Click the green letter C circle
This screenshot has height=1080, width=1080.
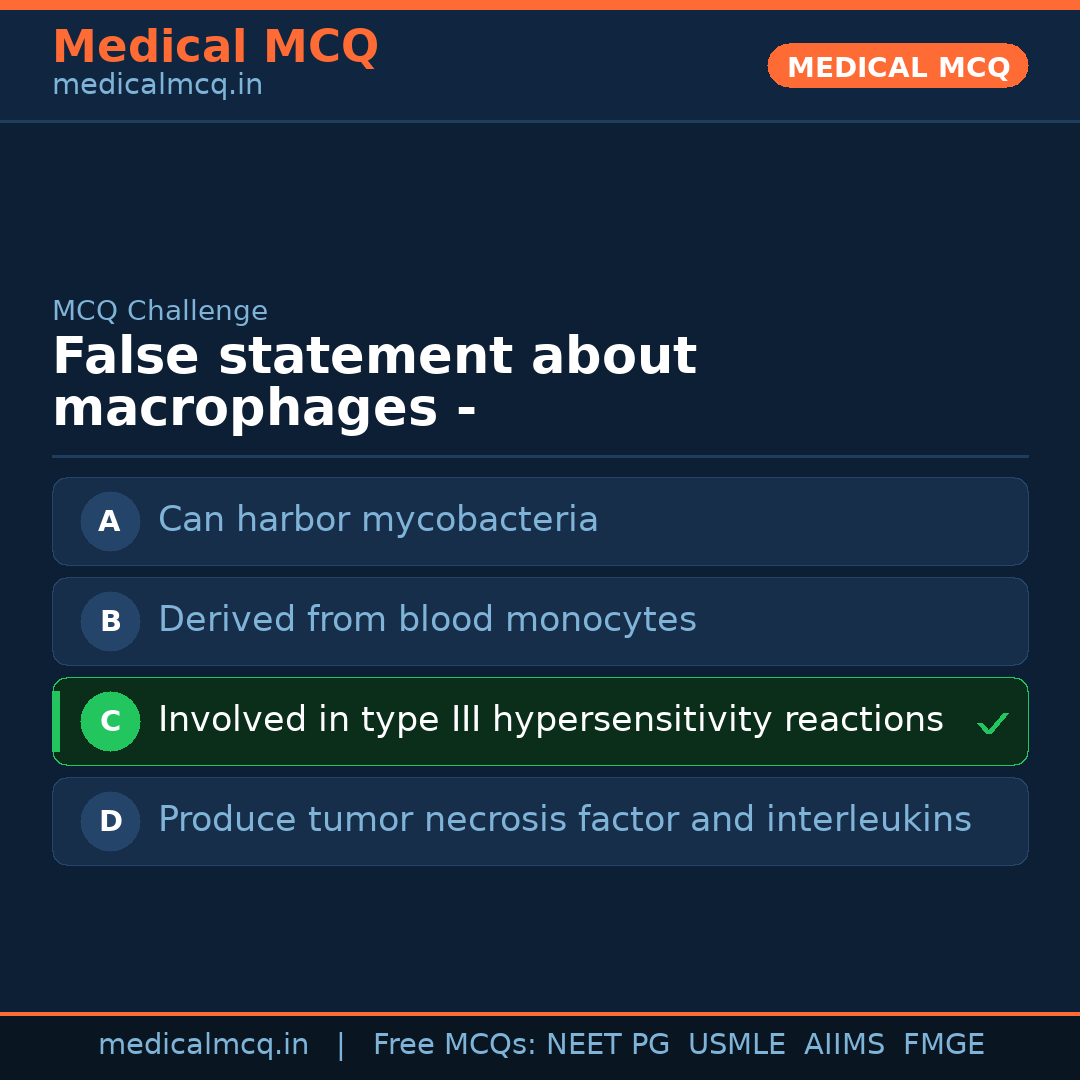(110, 721)
